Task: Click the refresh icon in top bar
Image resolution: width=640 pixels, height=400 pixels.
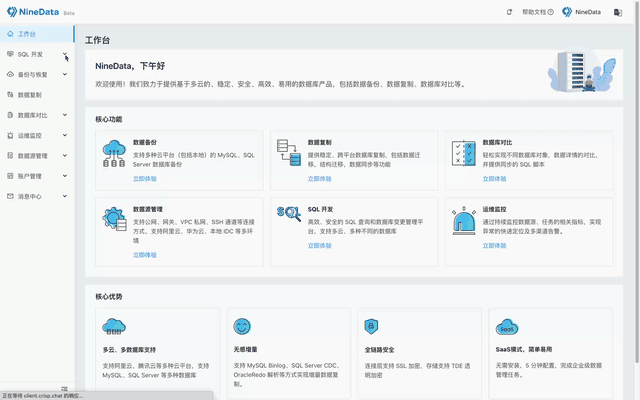Action: click(x=509, y=12)
